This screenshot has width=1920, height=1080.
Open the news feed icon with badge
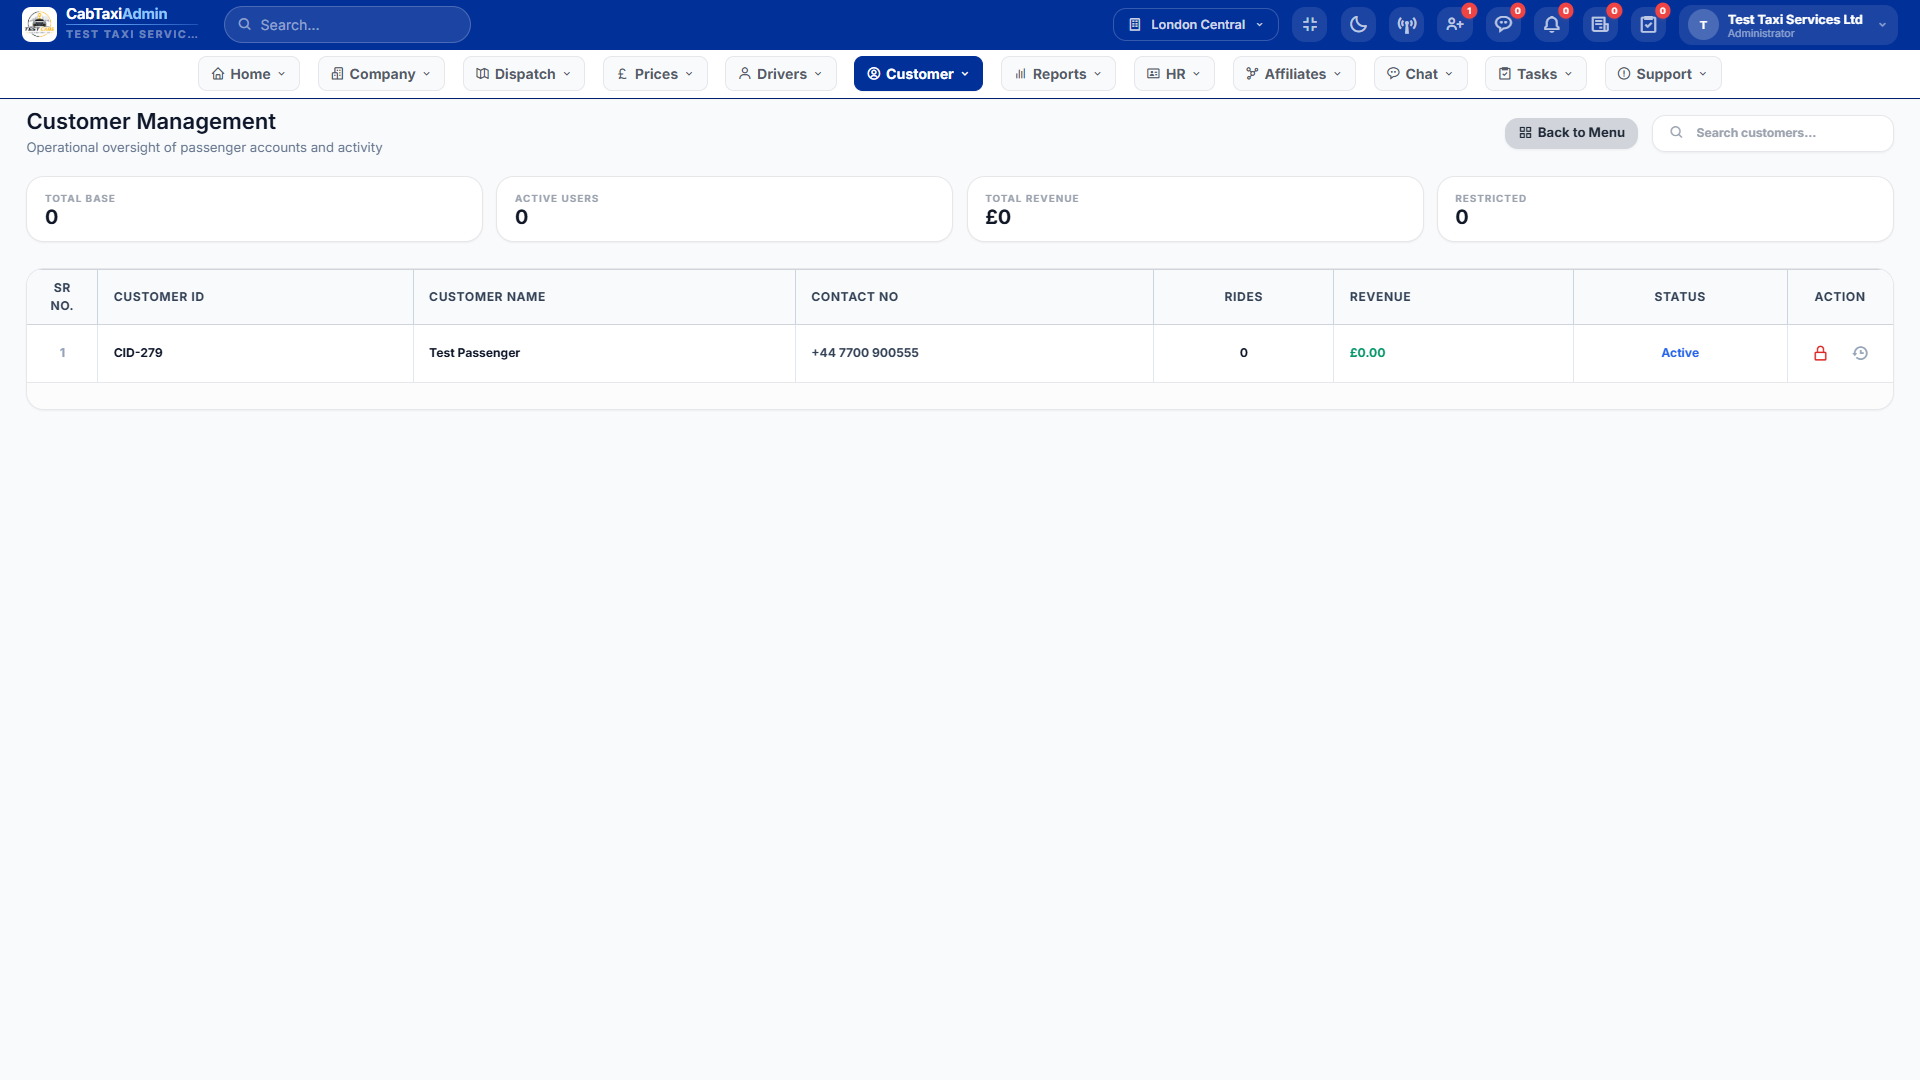click(1600, 24)
